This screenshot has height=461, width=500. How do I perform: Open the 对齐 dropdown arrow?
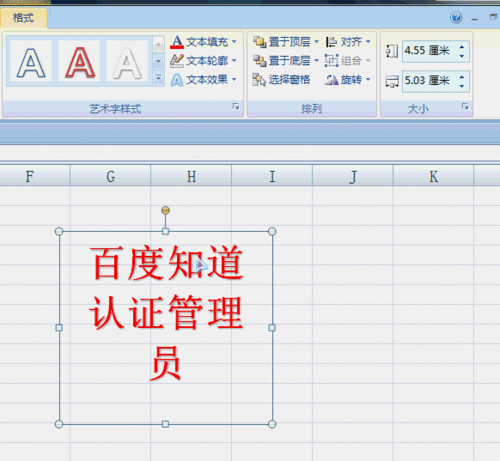pyautogui.click(x=368, y=42)
